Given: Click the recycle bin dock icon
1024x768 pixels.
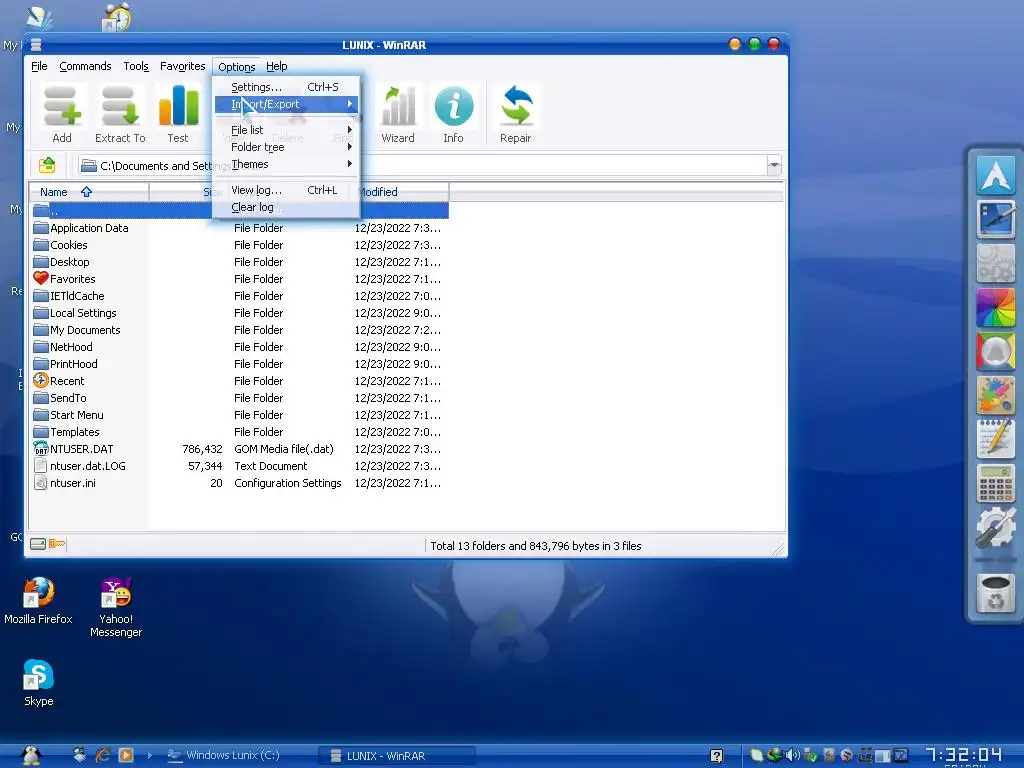Looking at the screenshot, I should (x=996, y=593).
